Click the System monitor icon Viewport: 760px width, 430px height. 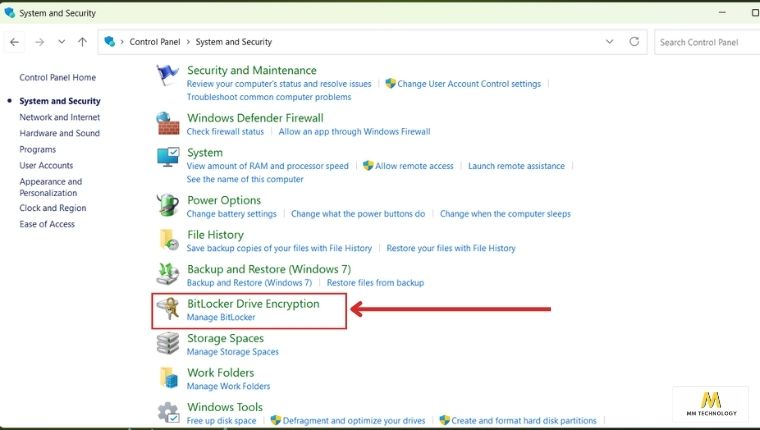(x=168, y=158)
